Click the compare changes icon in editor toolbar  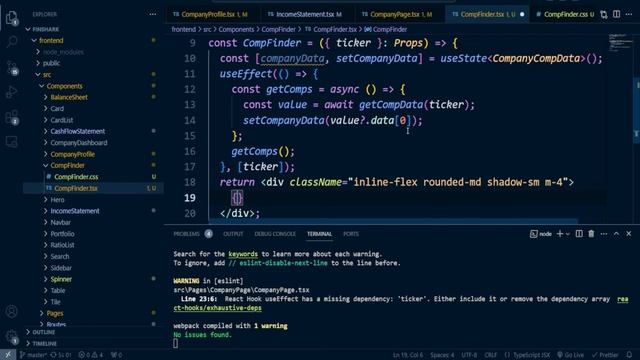[604, 14]
